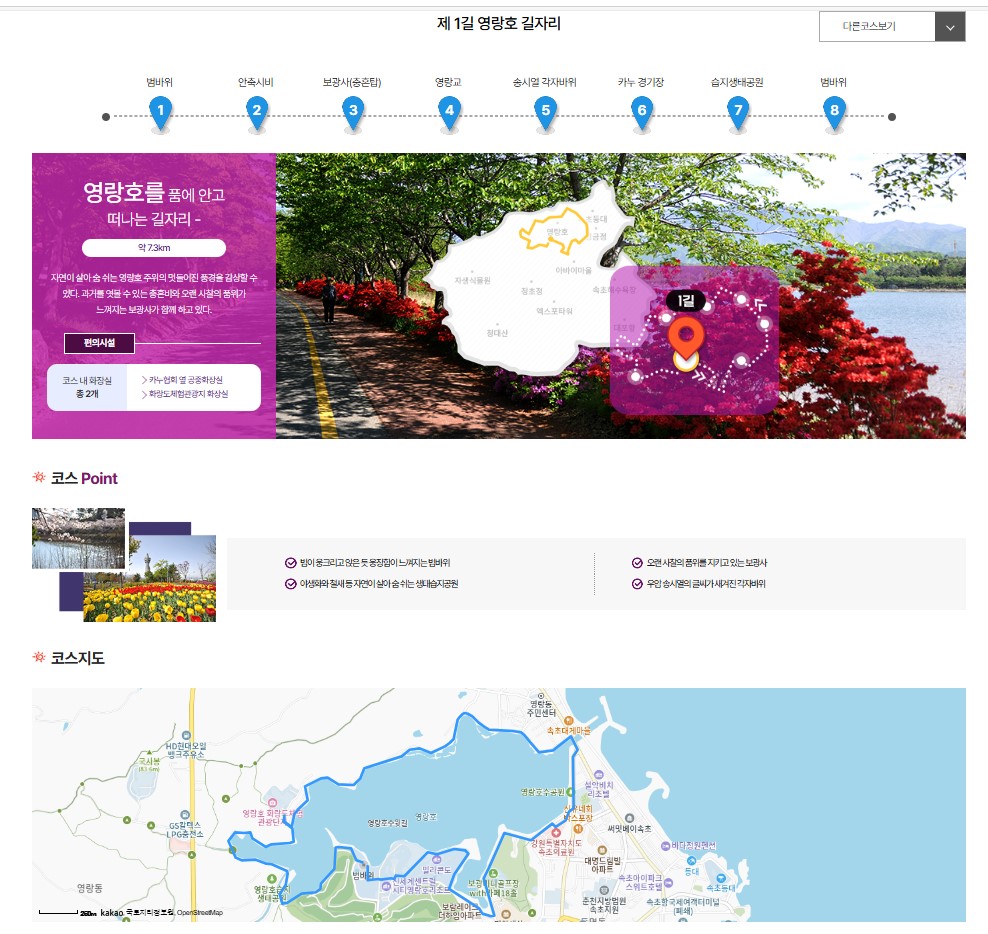Open the OpenStreetMap attribution link

point(200,913)
